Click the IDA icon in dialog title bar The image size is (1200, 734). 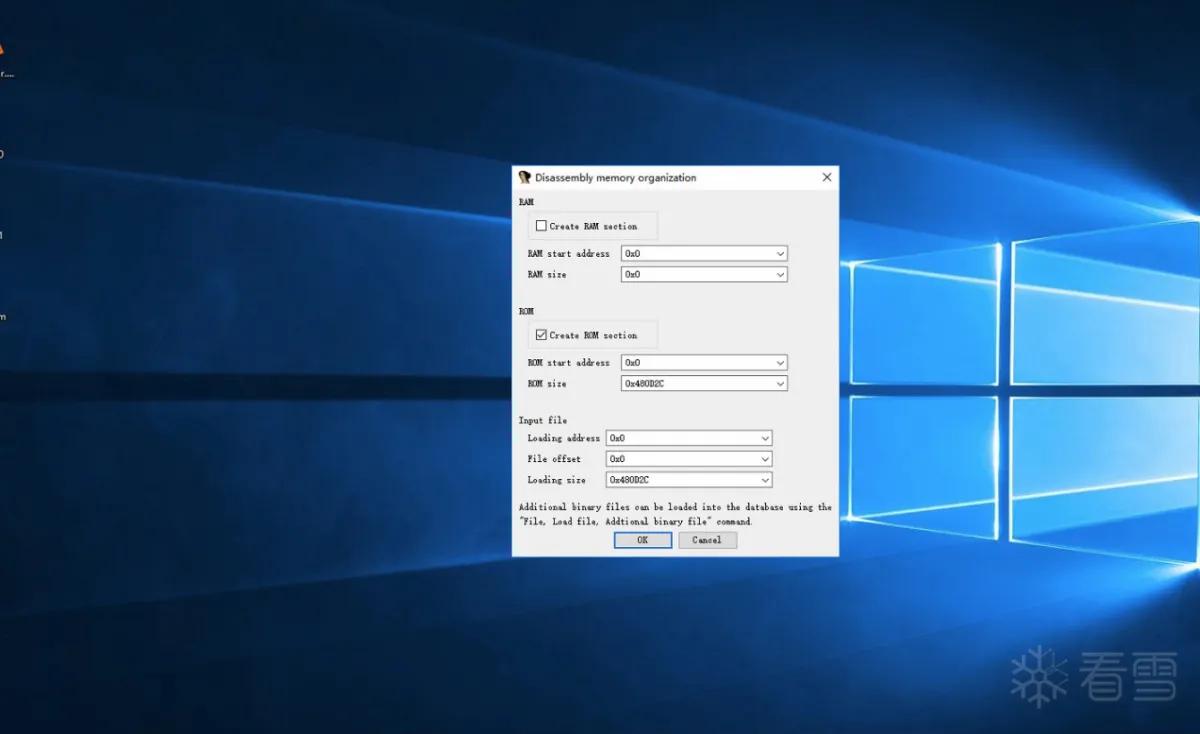(524, 177)
